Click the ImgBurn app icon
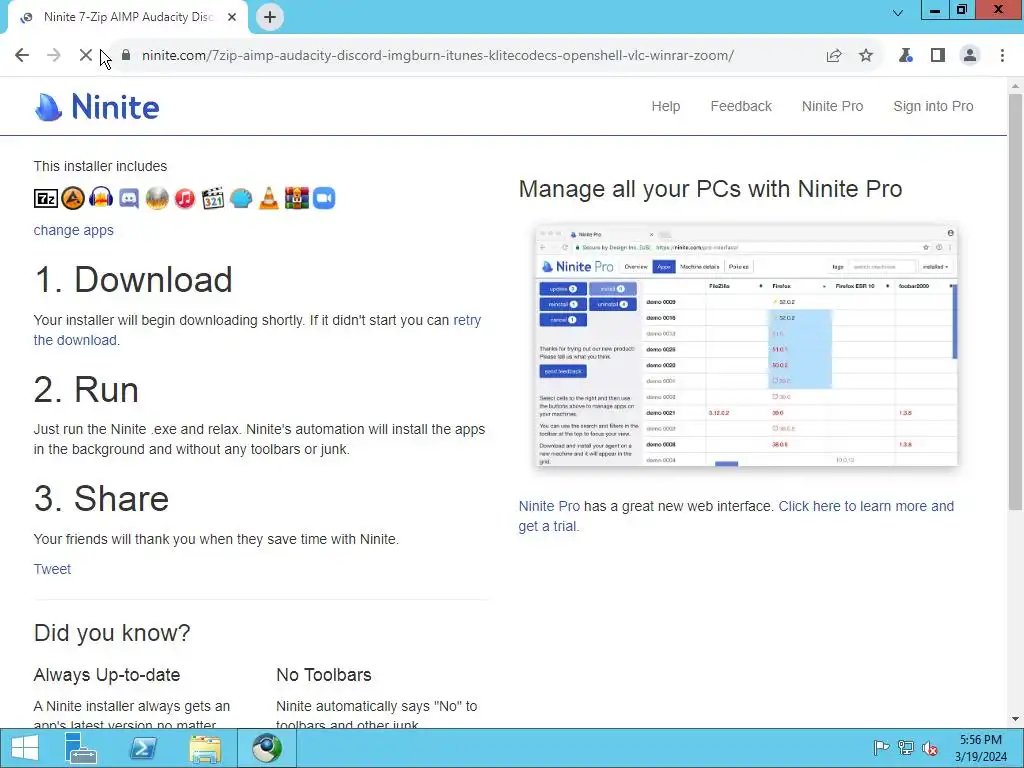 157,198
